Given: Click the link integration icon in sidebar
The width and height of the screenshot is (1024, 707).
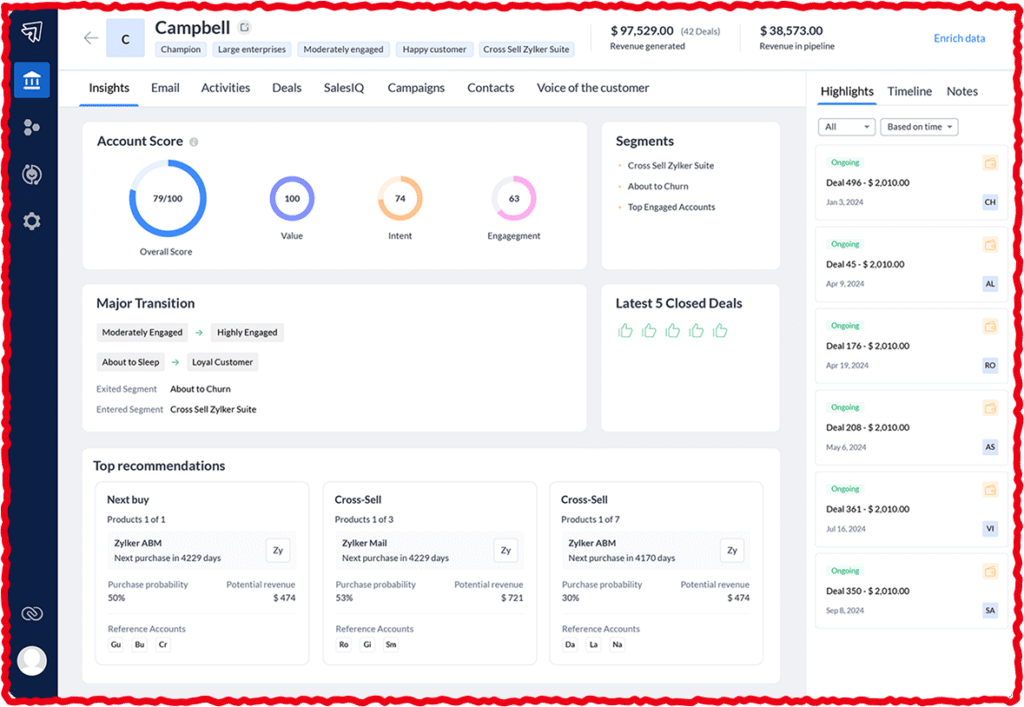Looking at the screenshot, I should (x=31, y=614).
